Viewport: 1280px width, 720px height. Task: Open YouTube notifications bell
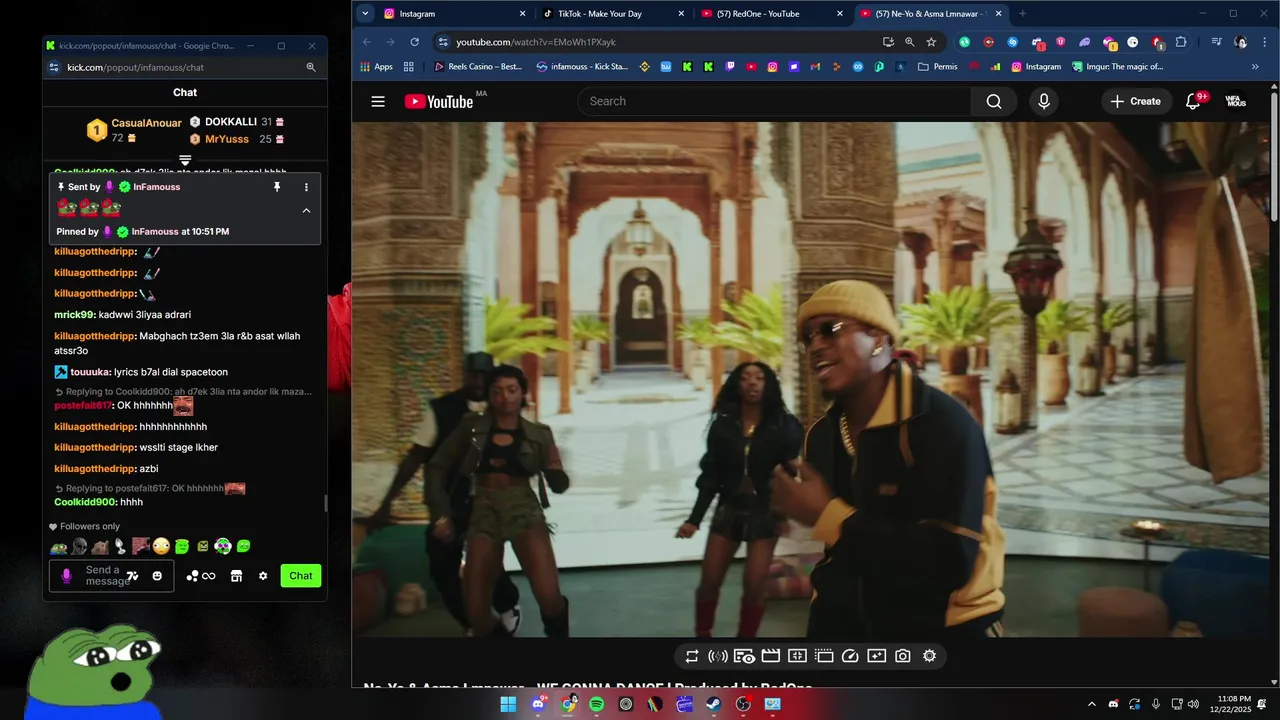pos(1193,101)
